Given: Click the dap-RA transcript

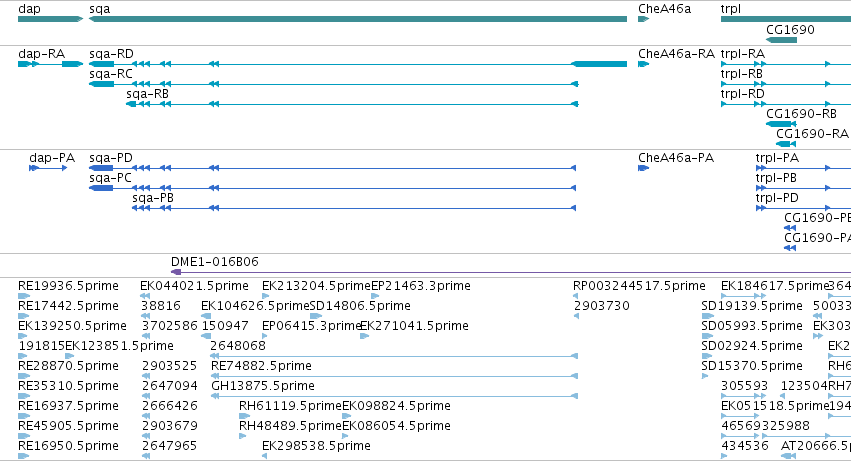Looking at the screenshot, I should 50,64.
